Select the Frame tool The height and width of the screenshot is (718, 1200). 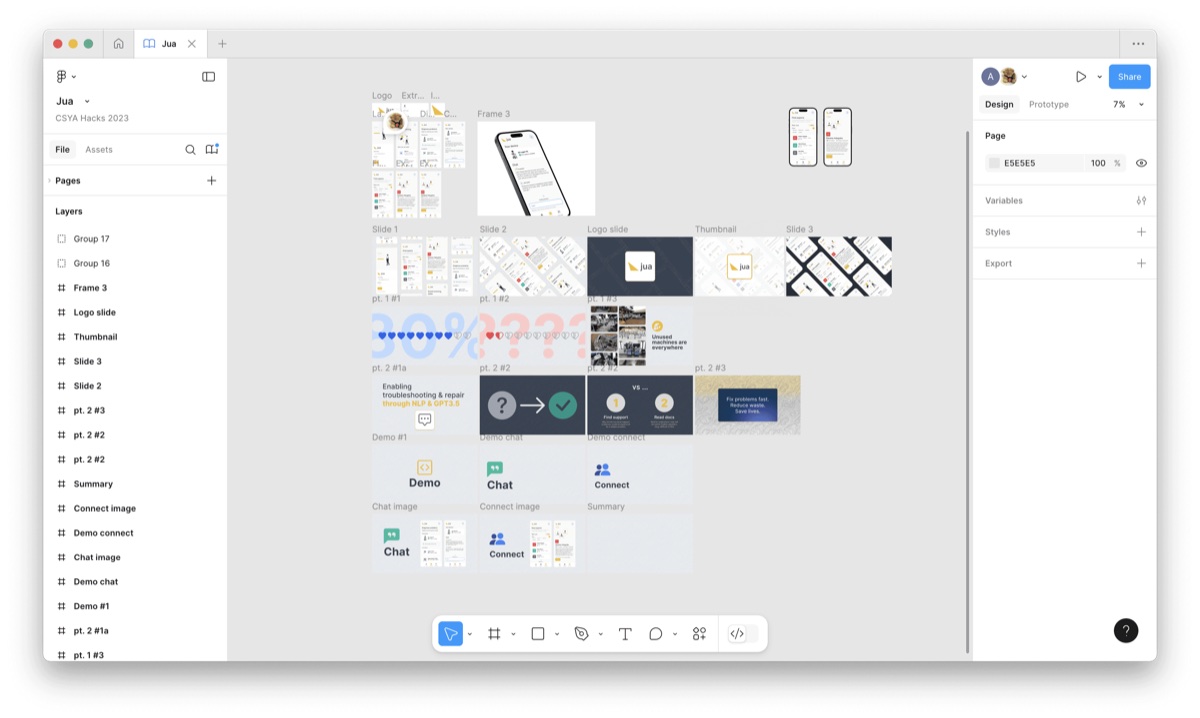494,634
